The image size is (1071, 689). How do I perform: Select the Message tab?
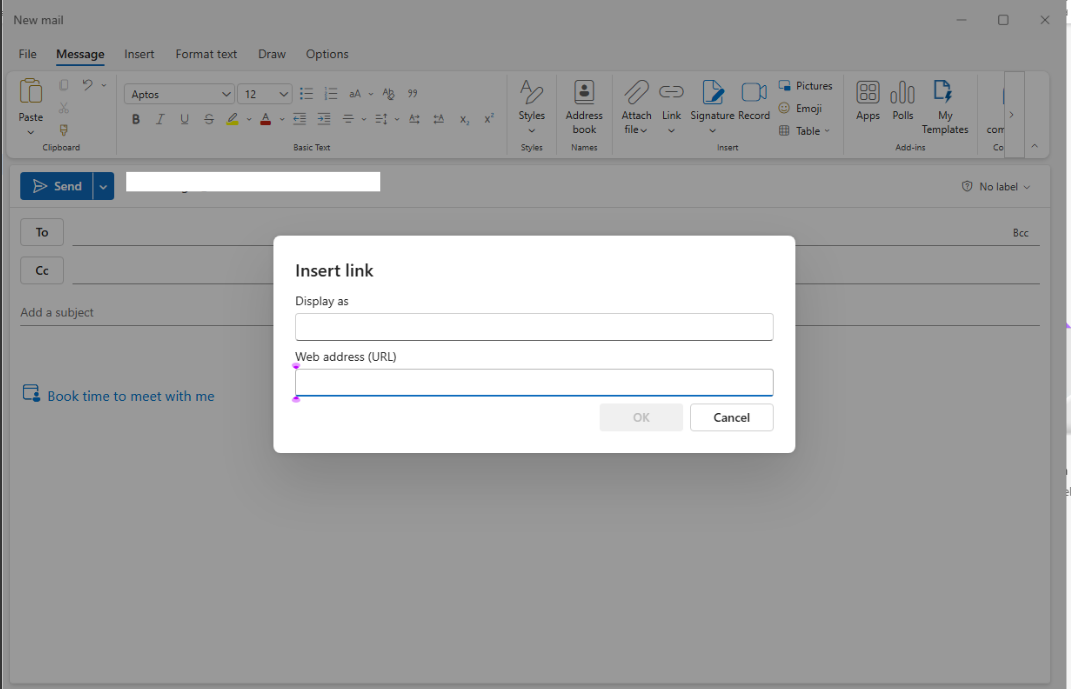(x=80, y=54)
